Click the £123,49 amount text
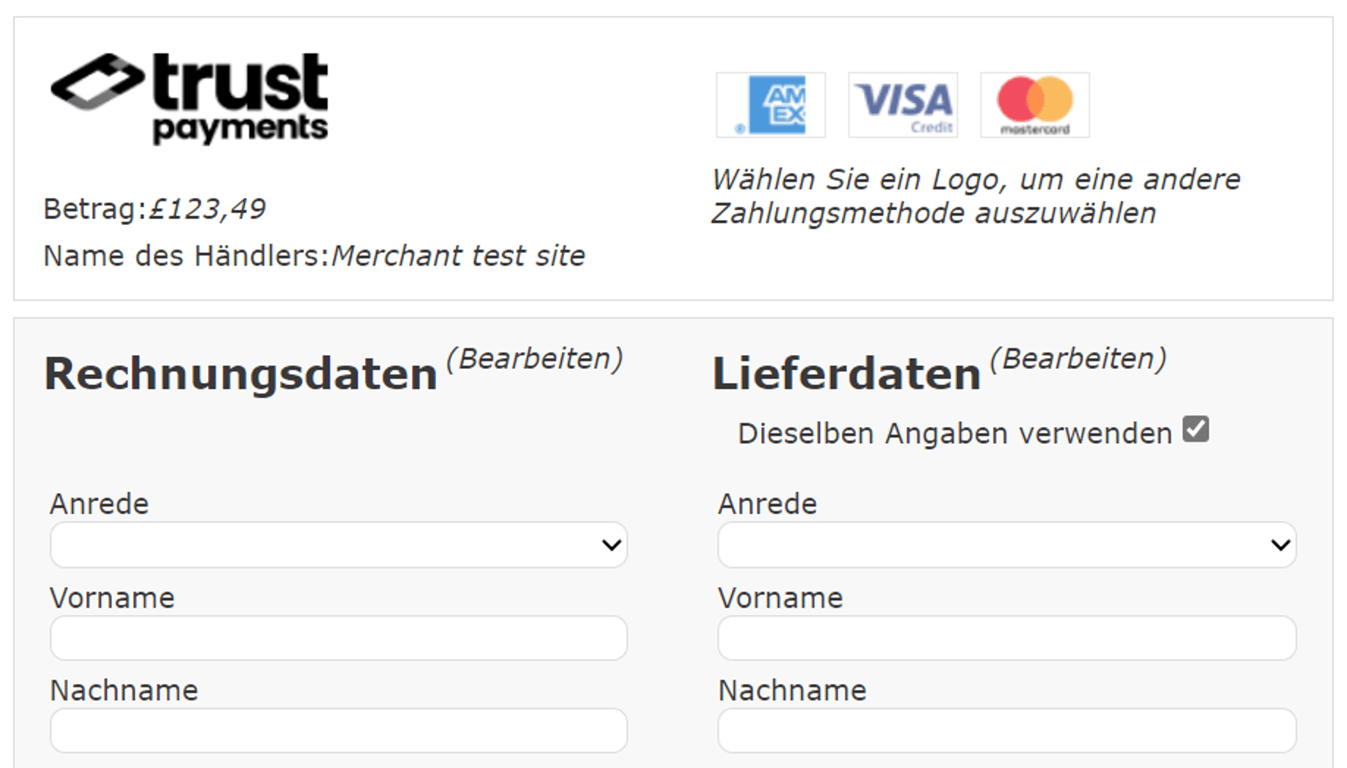1347x768 pixels. [207, 209]
